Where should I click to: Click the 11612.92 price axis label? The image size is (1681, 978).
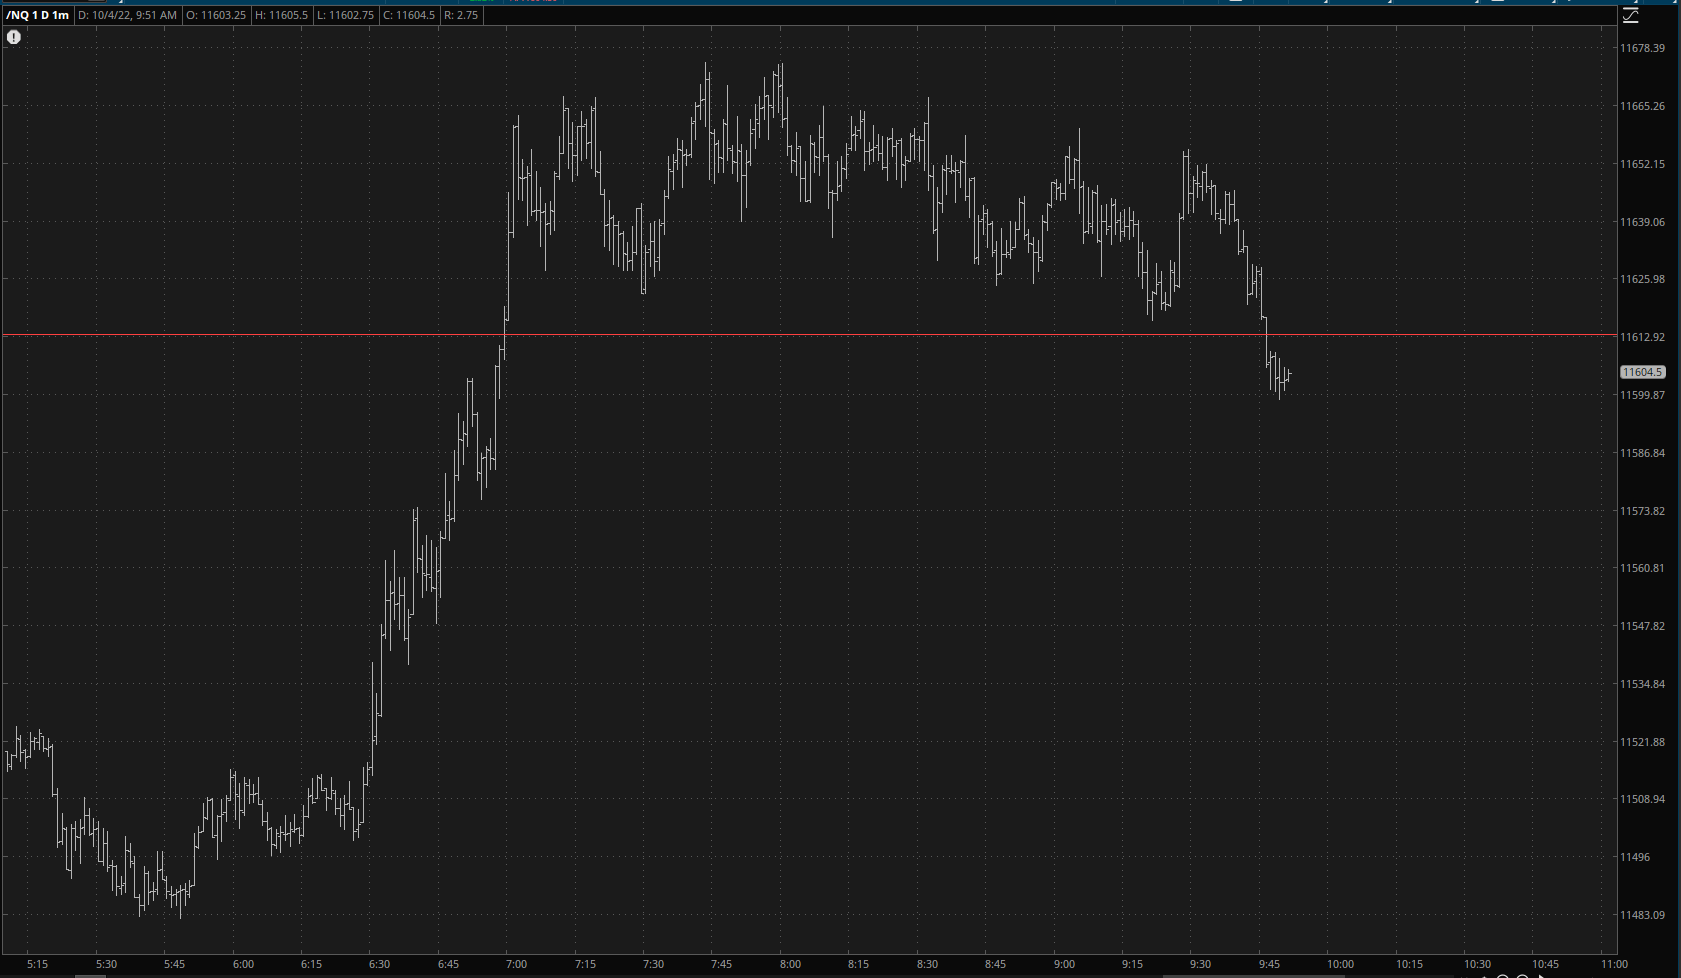[x=1642, y=337]
